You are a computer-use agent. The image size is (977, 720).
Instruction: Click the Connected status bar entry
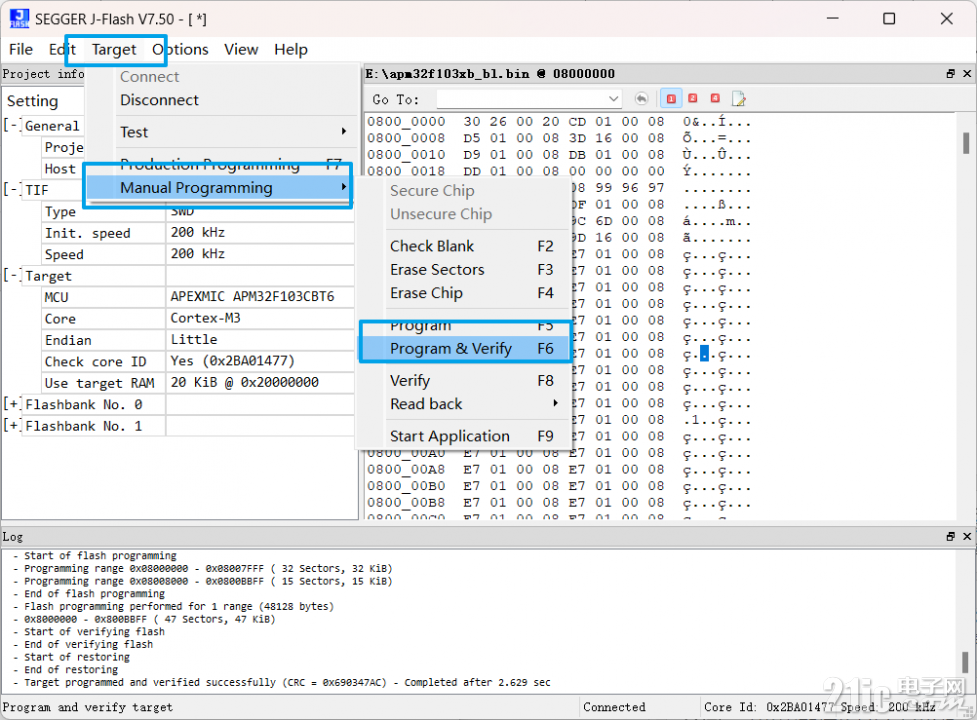(x=614, y=707)
